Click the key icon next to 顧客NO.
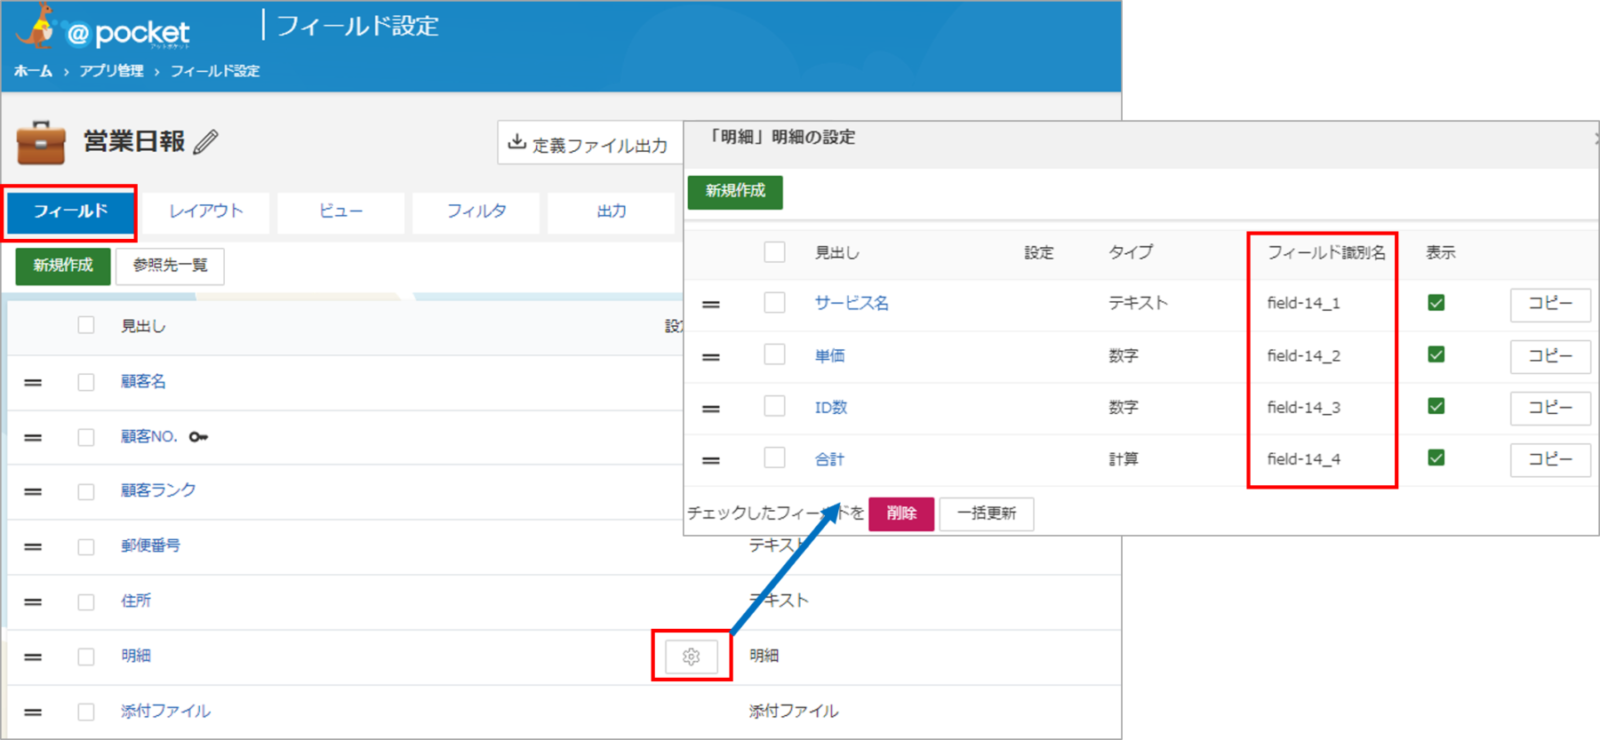 tap(198, 437)
